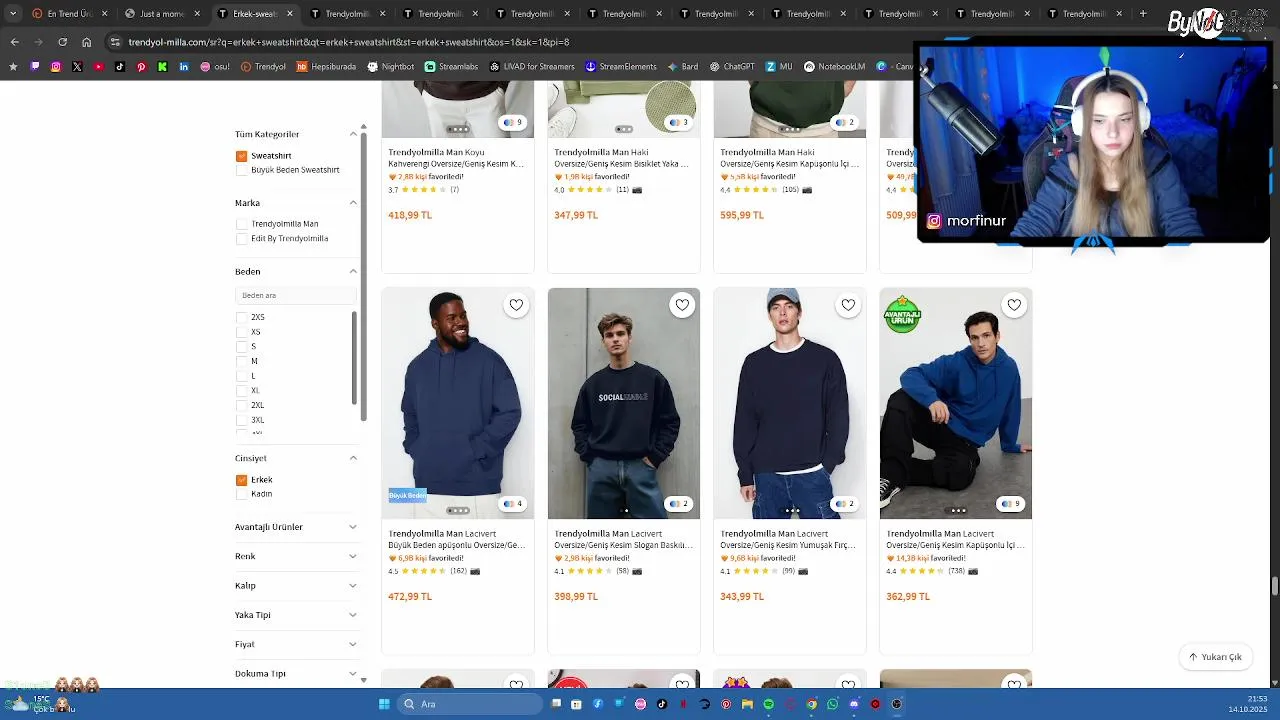Collapse the Cinsiyet filter section
The image size is (1280, 720).
point(353,458)
